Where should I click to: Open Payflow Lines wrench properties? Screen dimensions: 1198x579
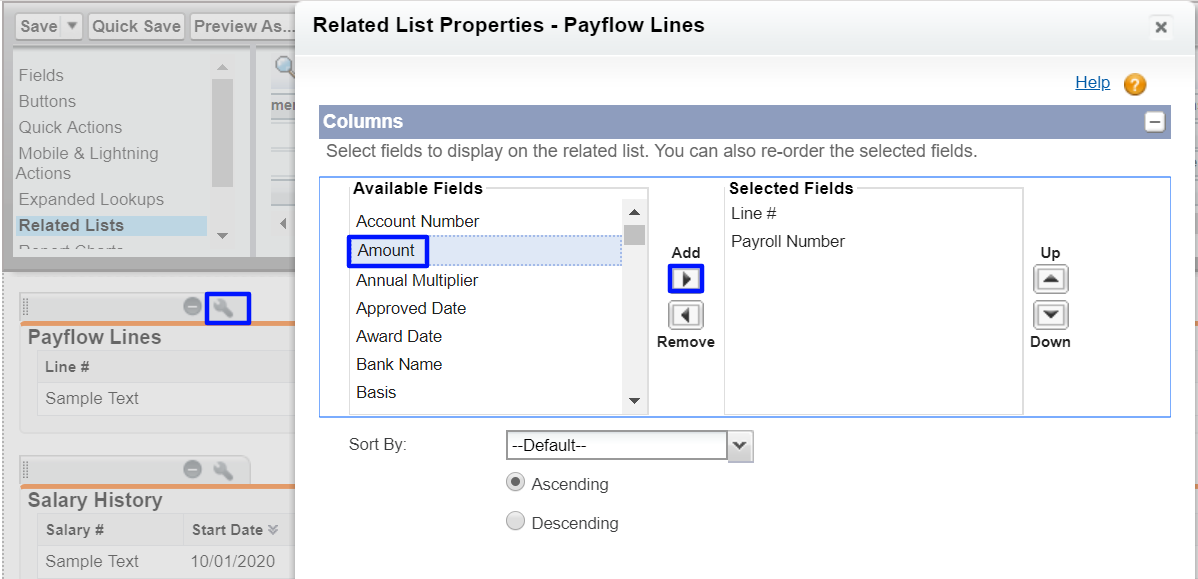pyautogui.click(x=224, y=308)
